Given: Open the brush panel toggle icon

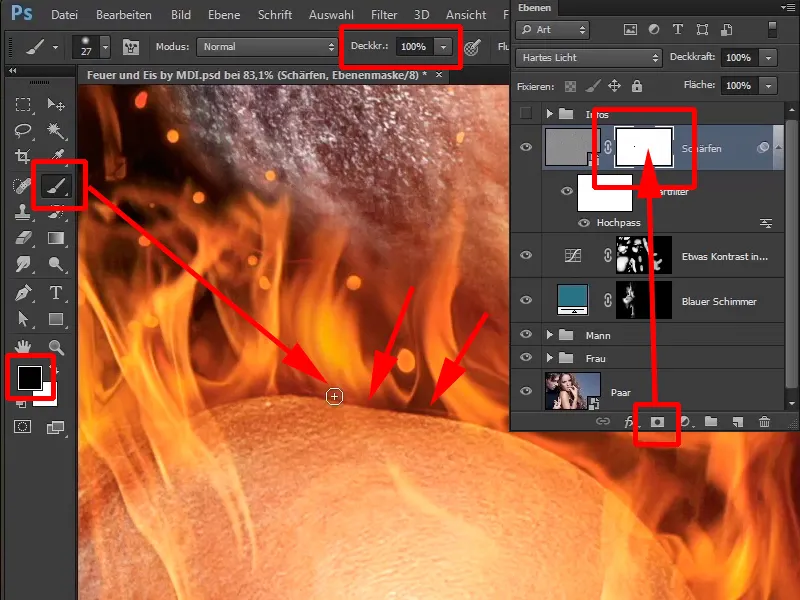Looking at the screenshot, I should tap(131, 47).
